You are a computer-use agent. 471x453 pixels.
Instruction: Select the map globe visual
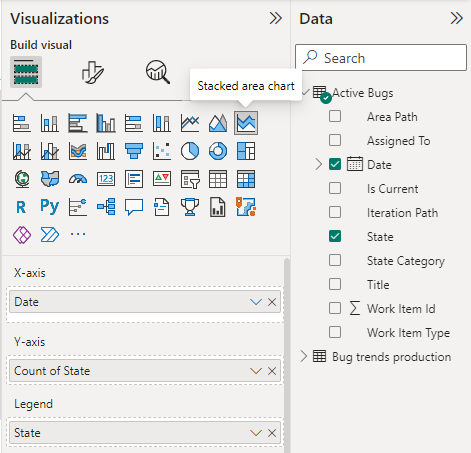[22, 179]
